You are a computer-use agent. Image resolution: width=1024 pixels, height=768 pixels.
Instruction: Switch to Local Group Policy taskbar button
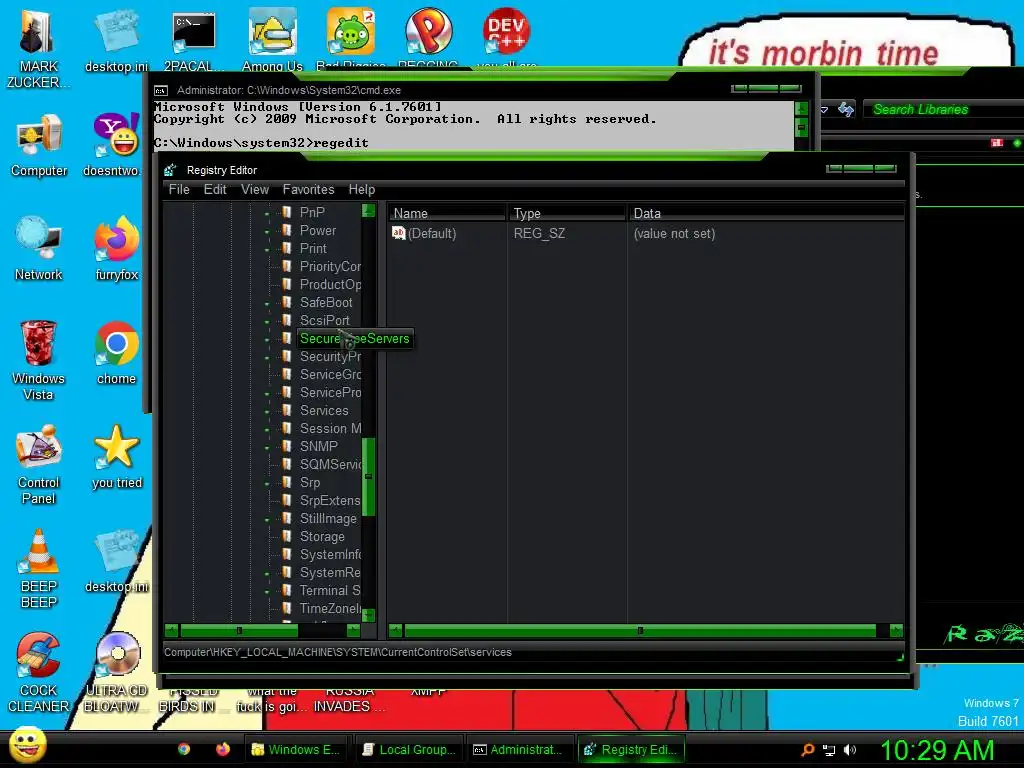410,749
